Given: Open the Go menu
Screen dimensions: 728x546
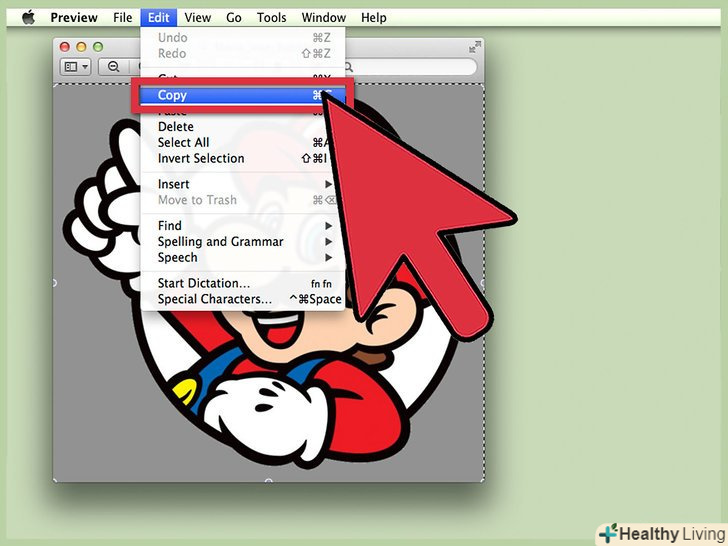Looking at the screenshot, I should point(234,18).
